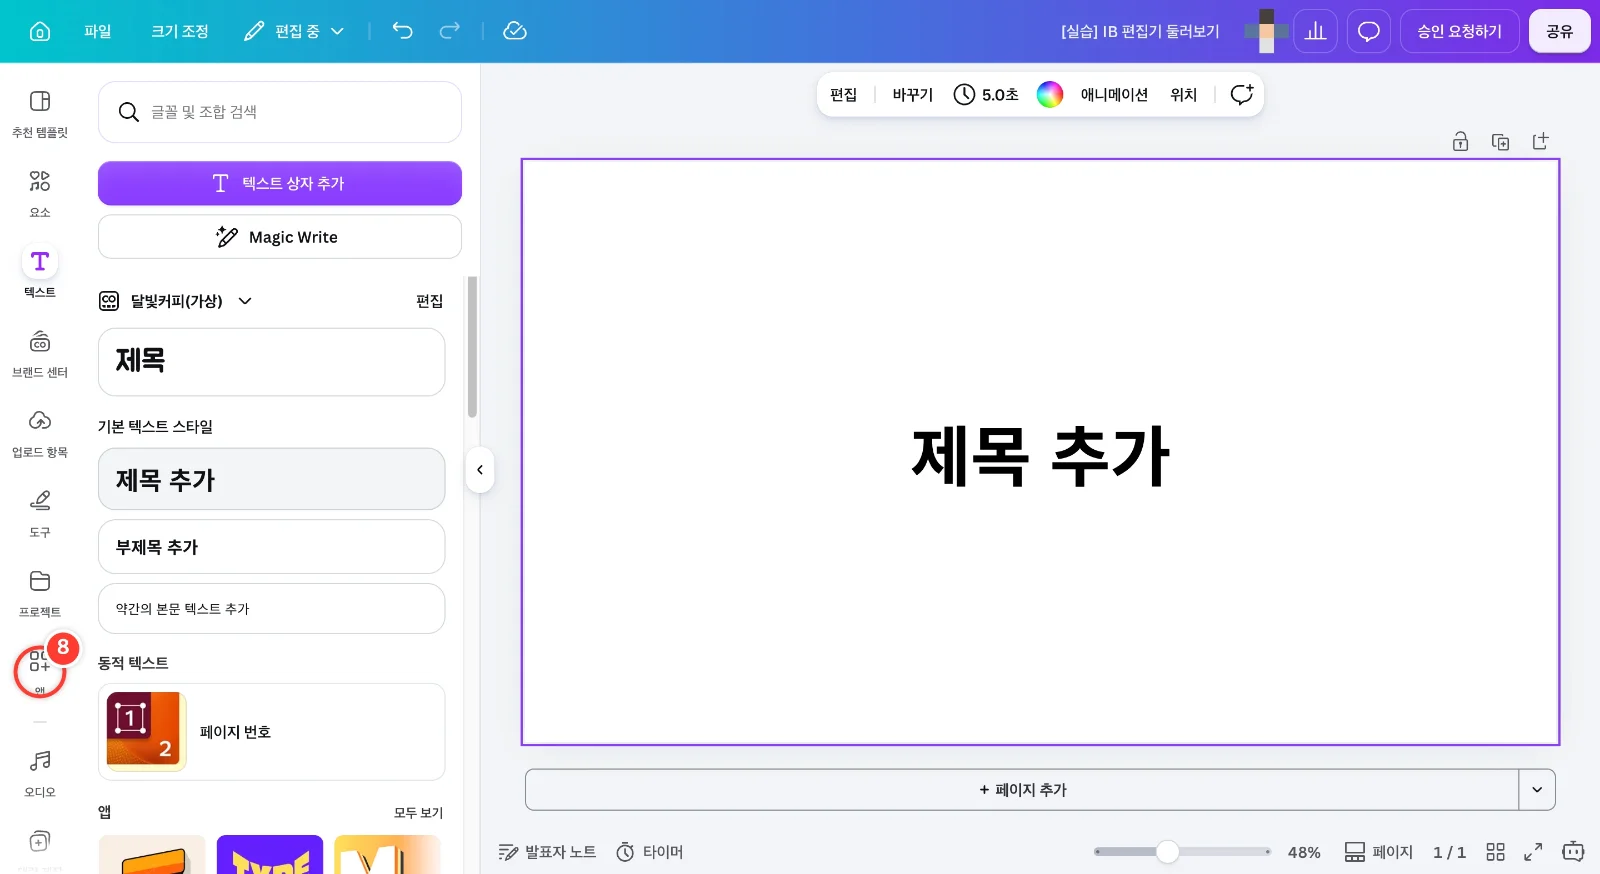The image size is (1600, 874).
Task: Open the analytics chart icon
Action: (x=1316, y=31)
